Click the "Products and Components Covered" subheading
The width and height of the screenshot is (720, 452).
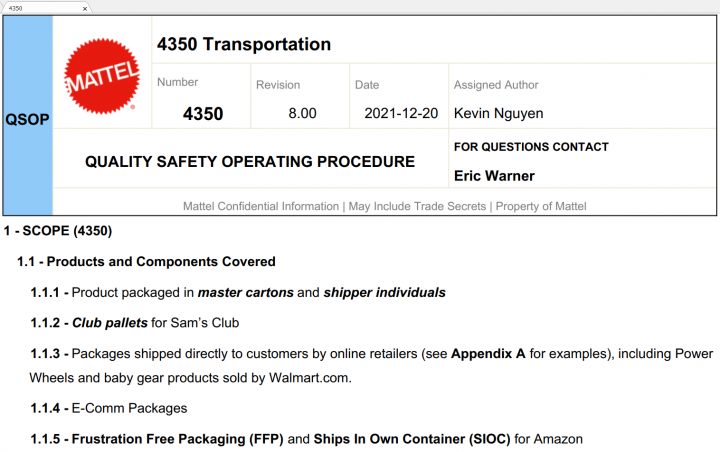point(161,262)
